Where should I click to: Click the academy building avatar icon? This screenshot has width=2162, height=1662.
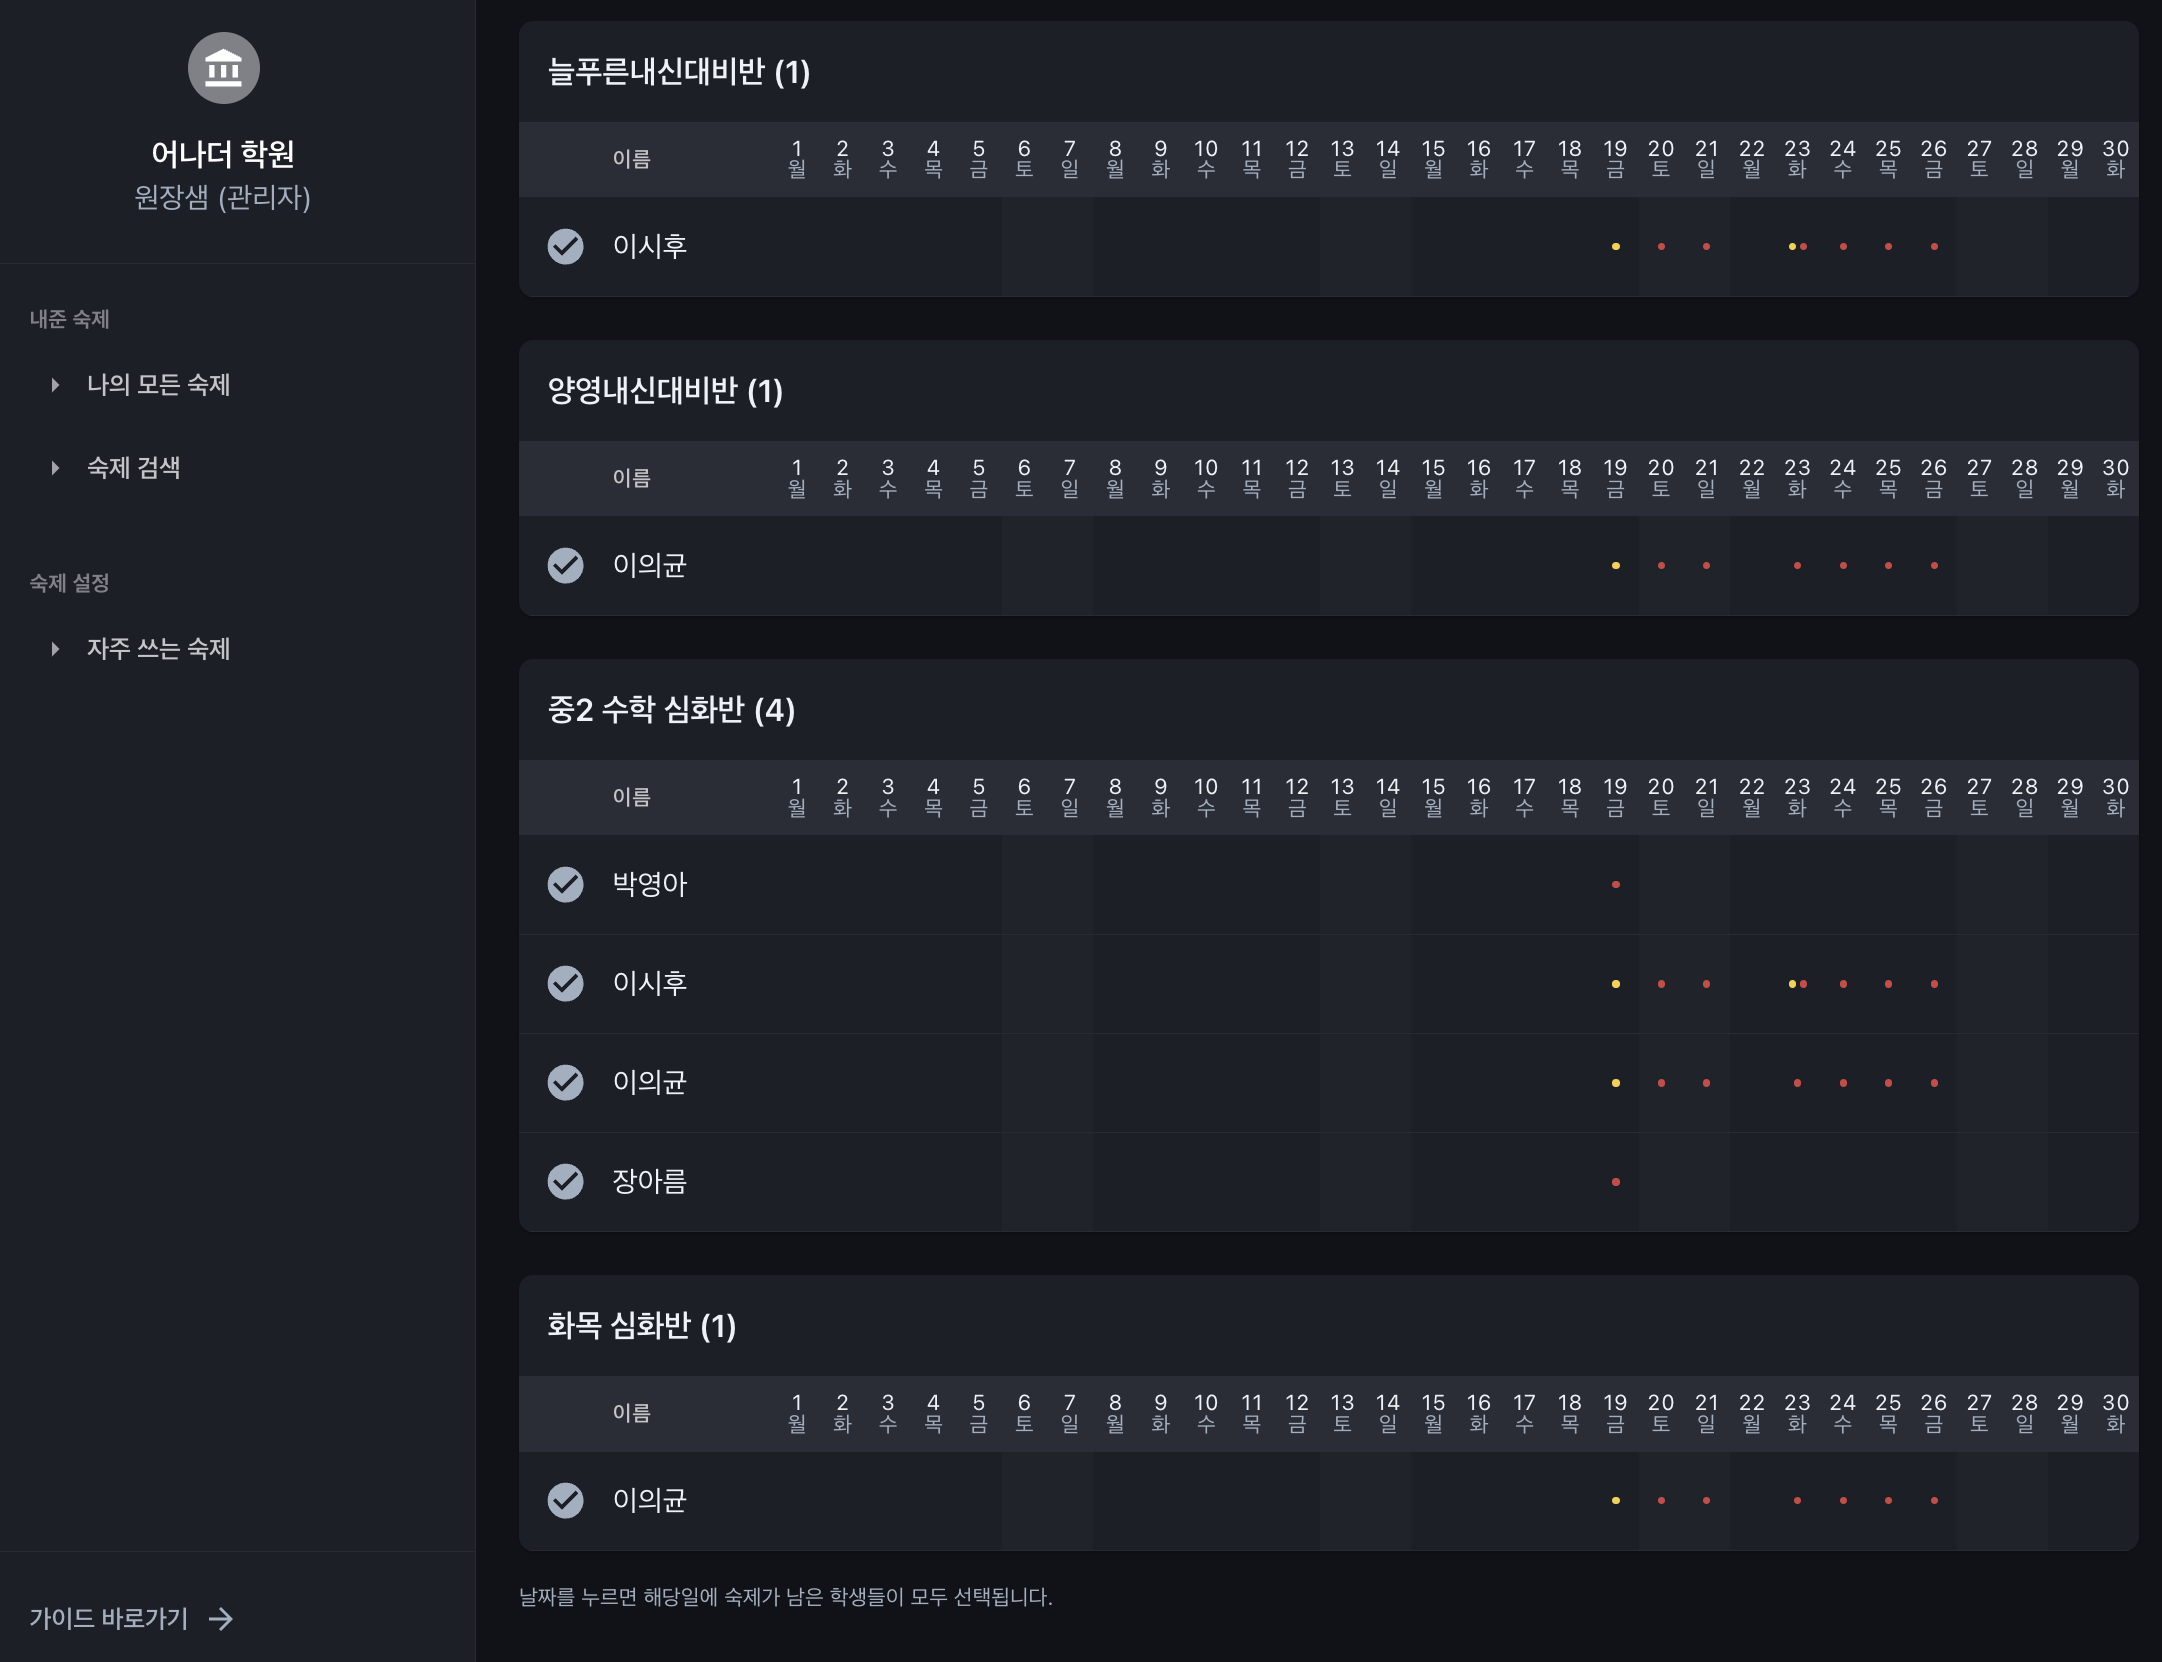224,68
